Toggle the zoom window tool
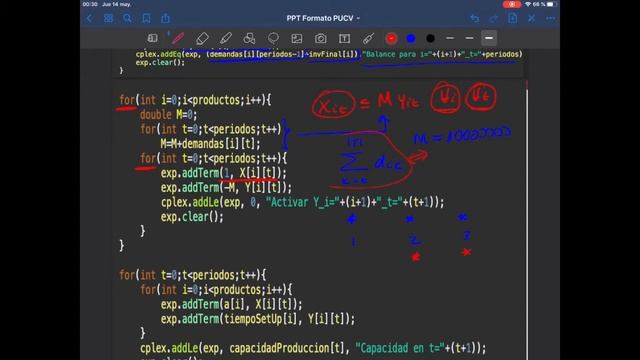 (153, 38)
